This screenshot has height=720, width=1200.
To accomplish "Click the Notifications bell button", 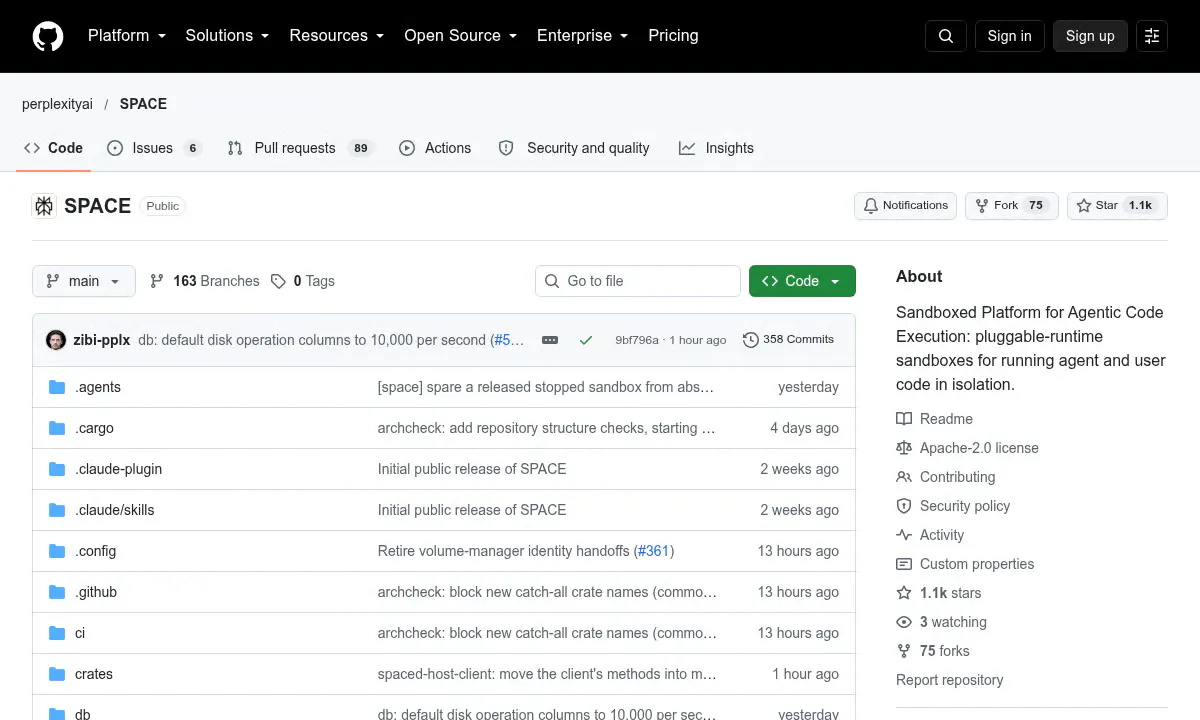I will pos(905,206).
